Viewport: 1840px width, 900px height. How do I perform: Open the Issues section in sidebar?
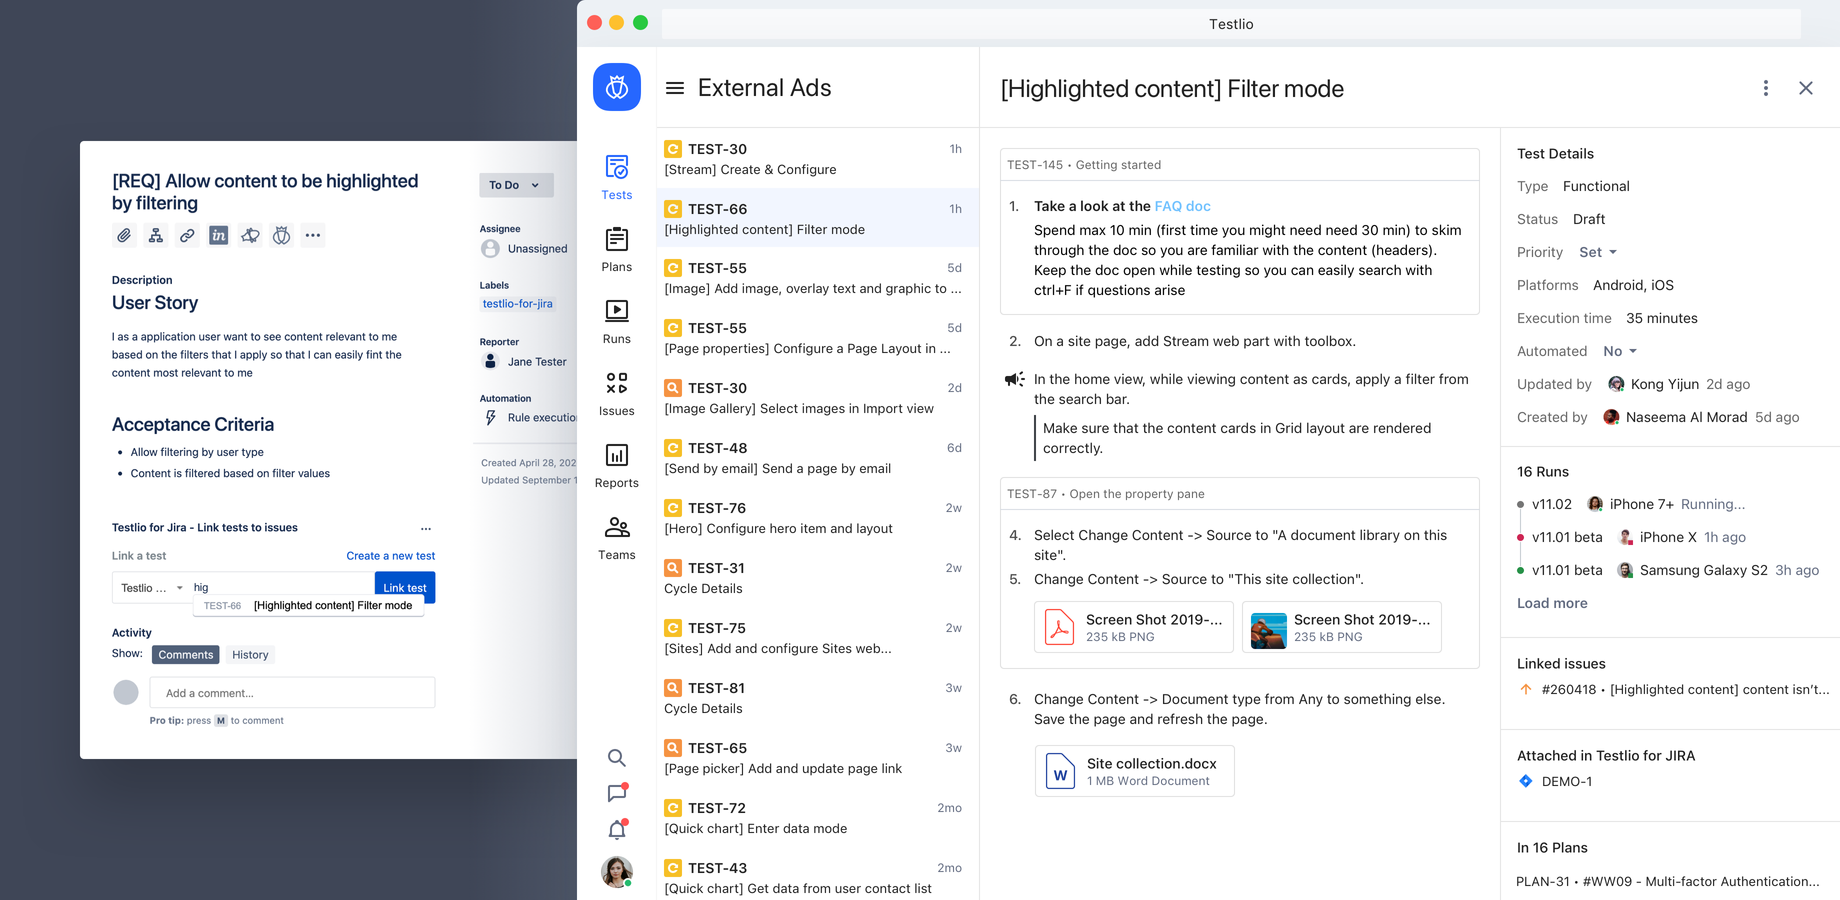[x=617, y=394]
